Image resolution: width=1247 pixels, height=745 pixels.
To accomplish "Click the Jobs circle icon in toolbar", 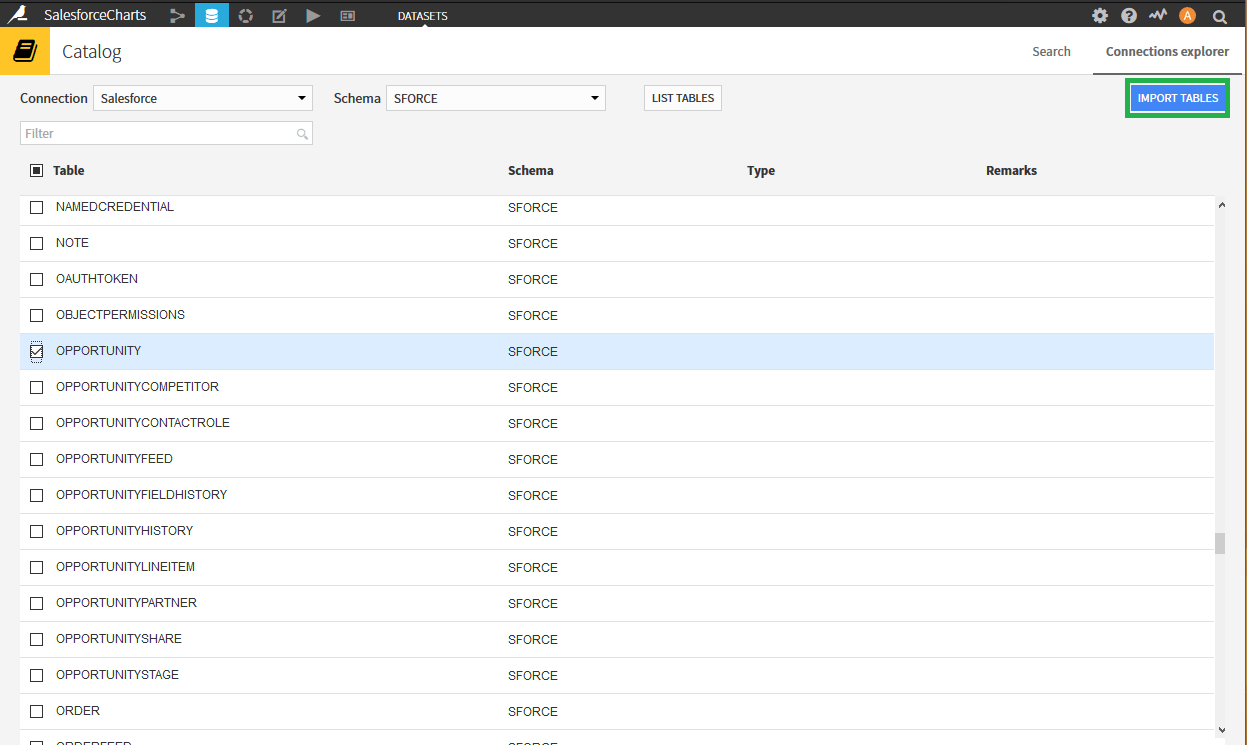I will [245, 15].
